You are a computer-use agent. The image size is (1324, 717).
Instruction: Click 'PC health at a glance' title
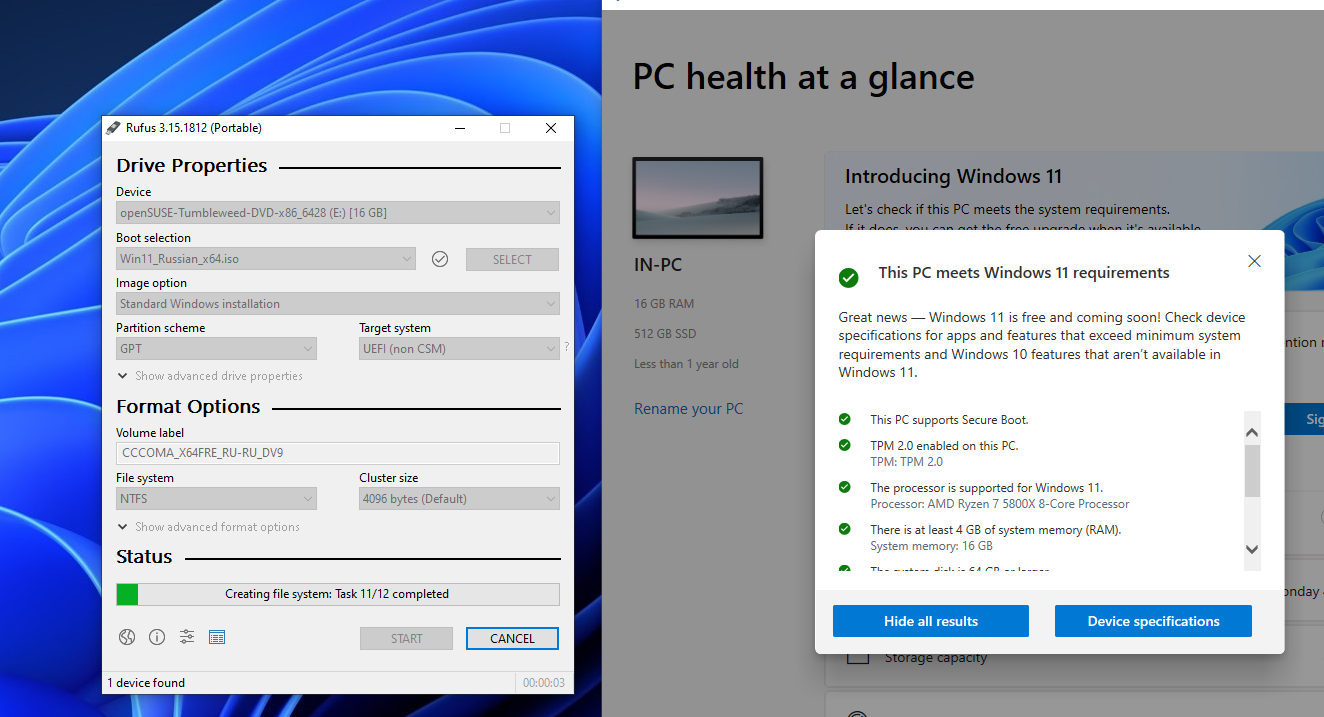(803, 77)
